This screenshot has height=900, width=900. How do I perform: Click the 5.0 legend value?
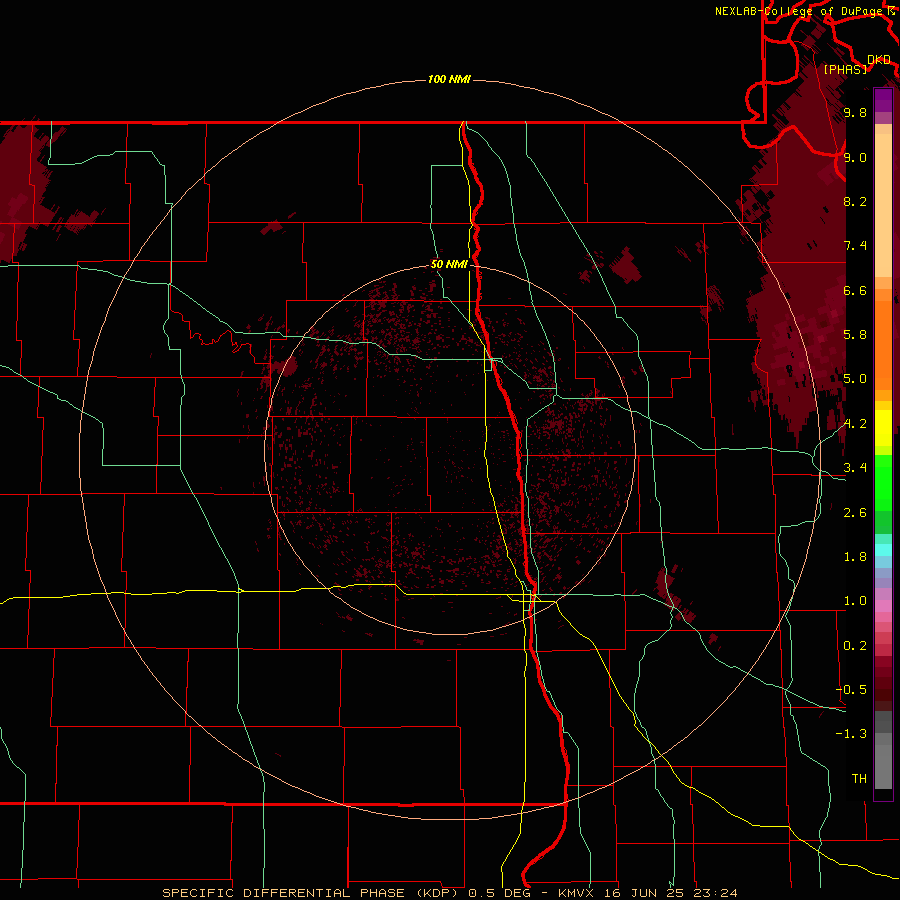pyautogui.click(x=855, y=379)
